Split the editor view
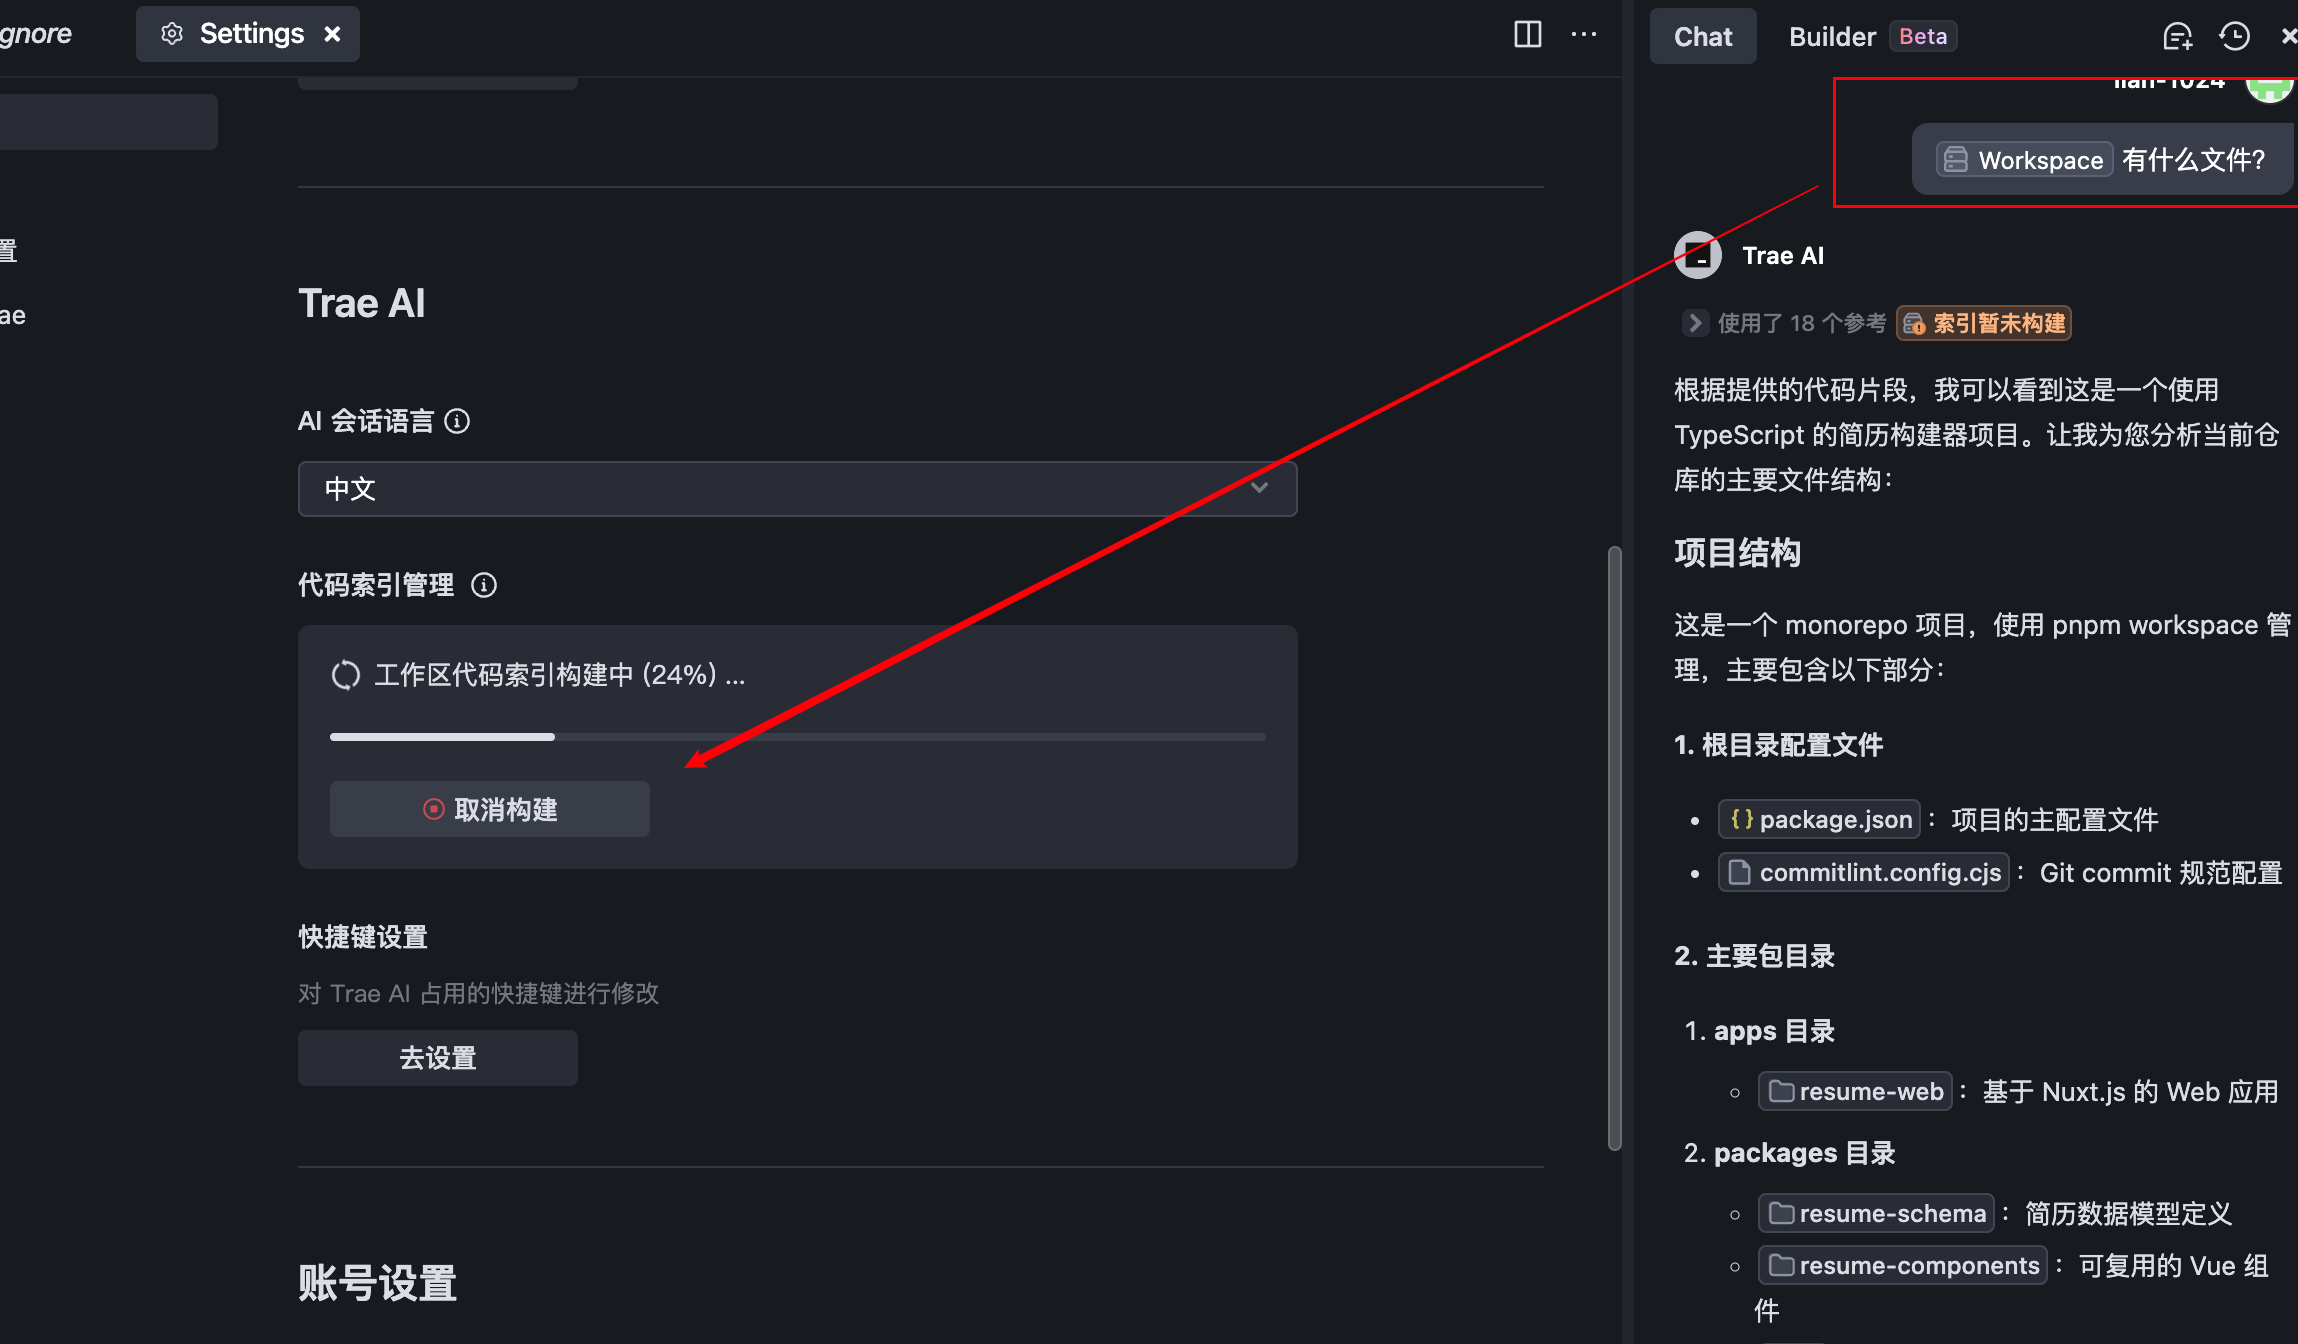The image size is (2298, 1344). point(1528,34)
